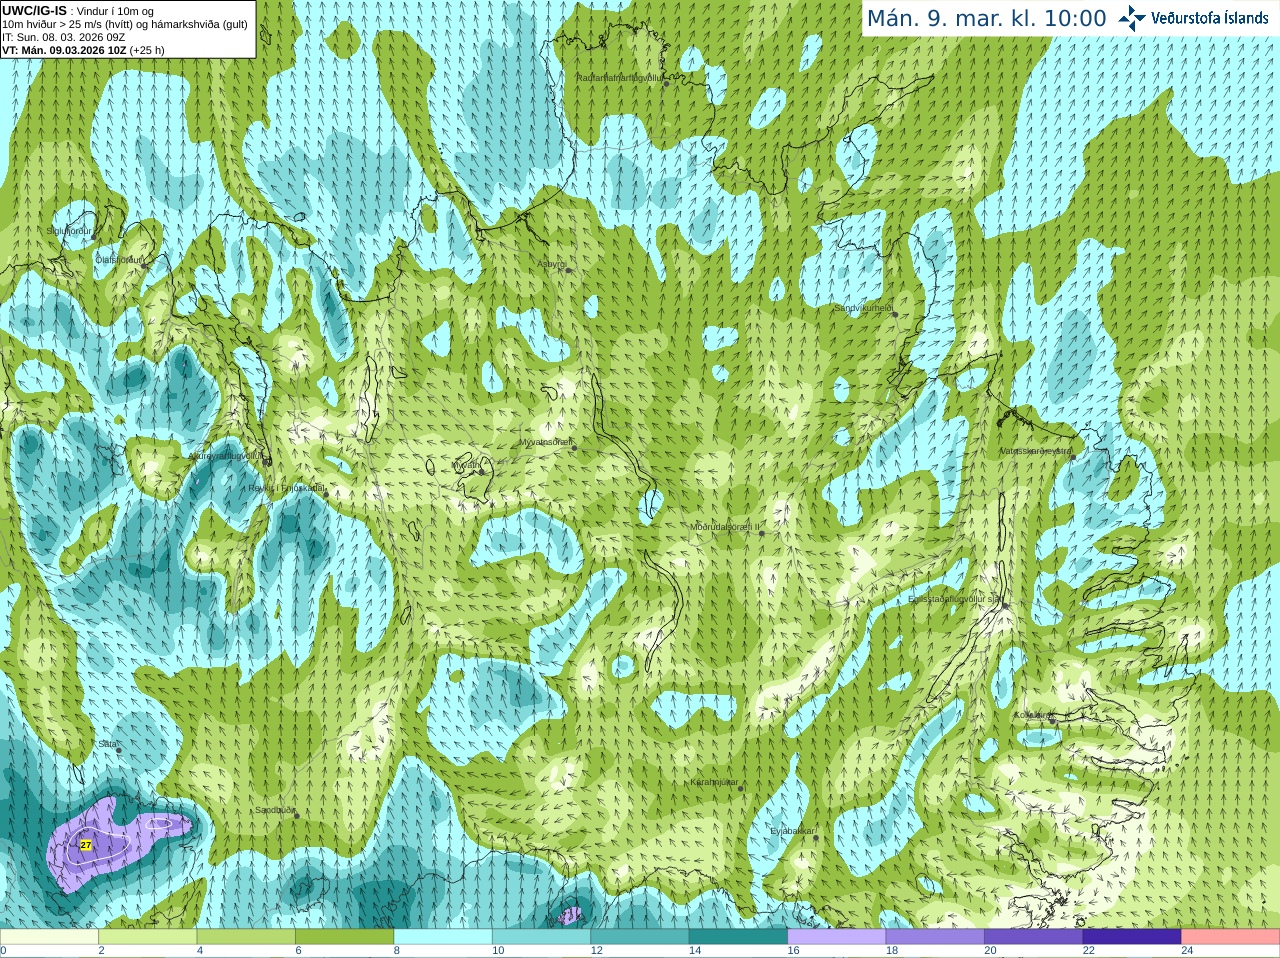Select the Egilsstaðaflugvöllur station label

coord(956,599)
